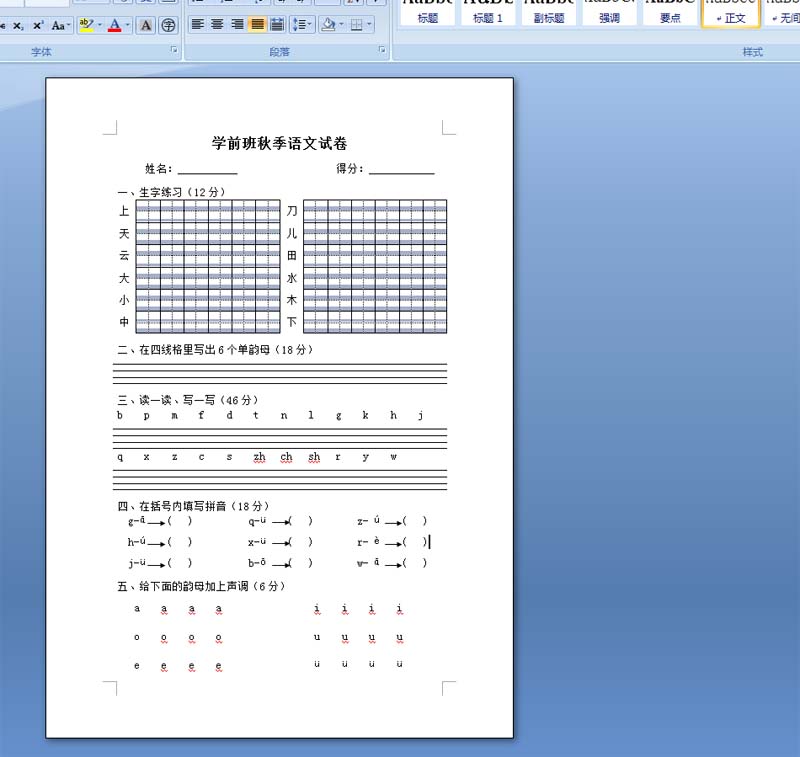Open the borders dropdown arrow
The width and height of the screenshot is (800, 757).
click(369, 24)
